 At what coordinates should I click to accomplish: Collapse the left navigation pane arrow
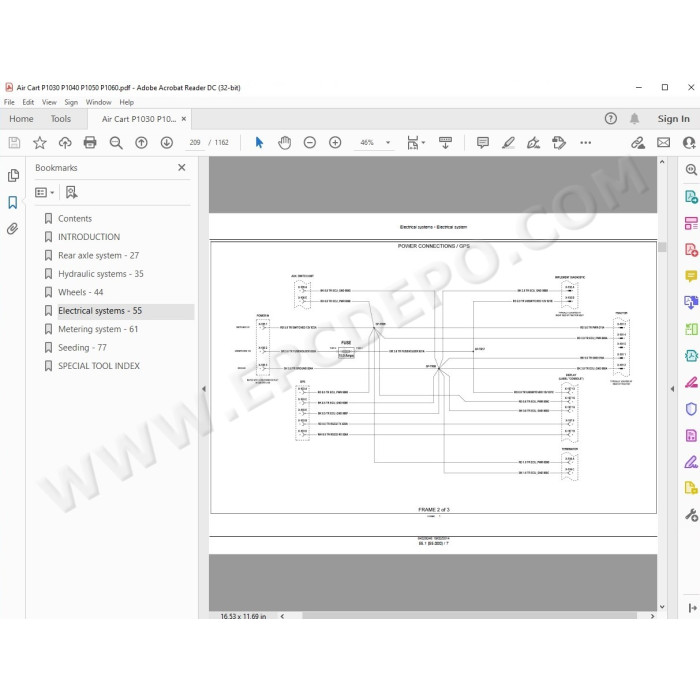coord(204,389)
